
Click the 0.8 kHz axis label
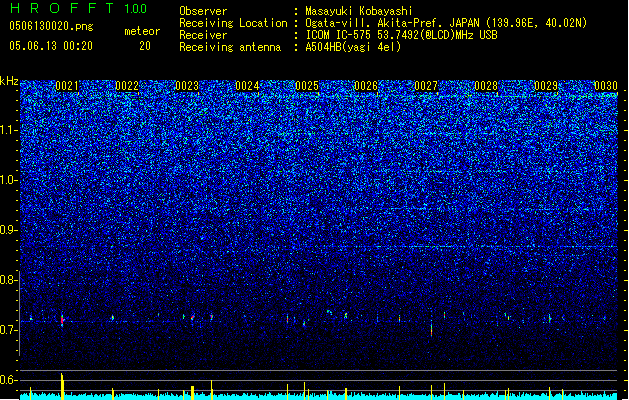coord(8,280)
